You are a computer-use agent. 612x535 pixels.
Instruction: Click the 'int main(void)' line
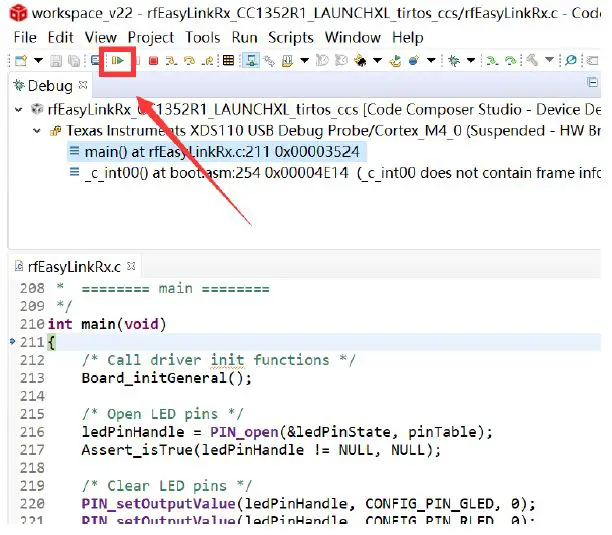click(107, 324)
